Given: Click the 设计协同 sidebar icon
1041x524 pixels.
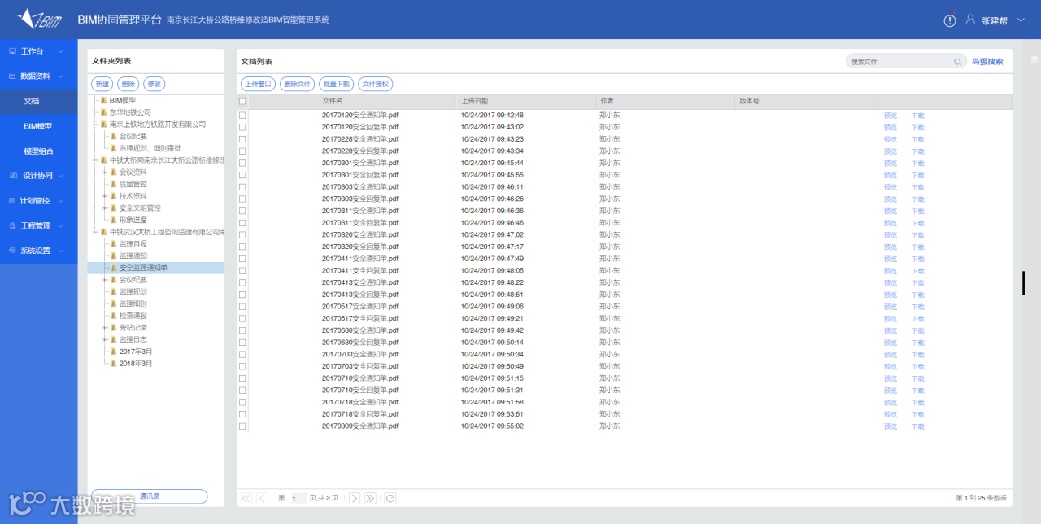Looking at the screenshot, I should pyautogui.click(x=14, y=176).
